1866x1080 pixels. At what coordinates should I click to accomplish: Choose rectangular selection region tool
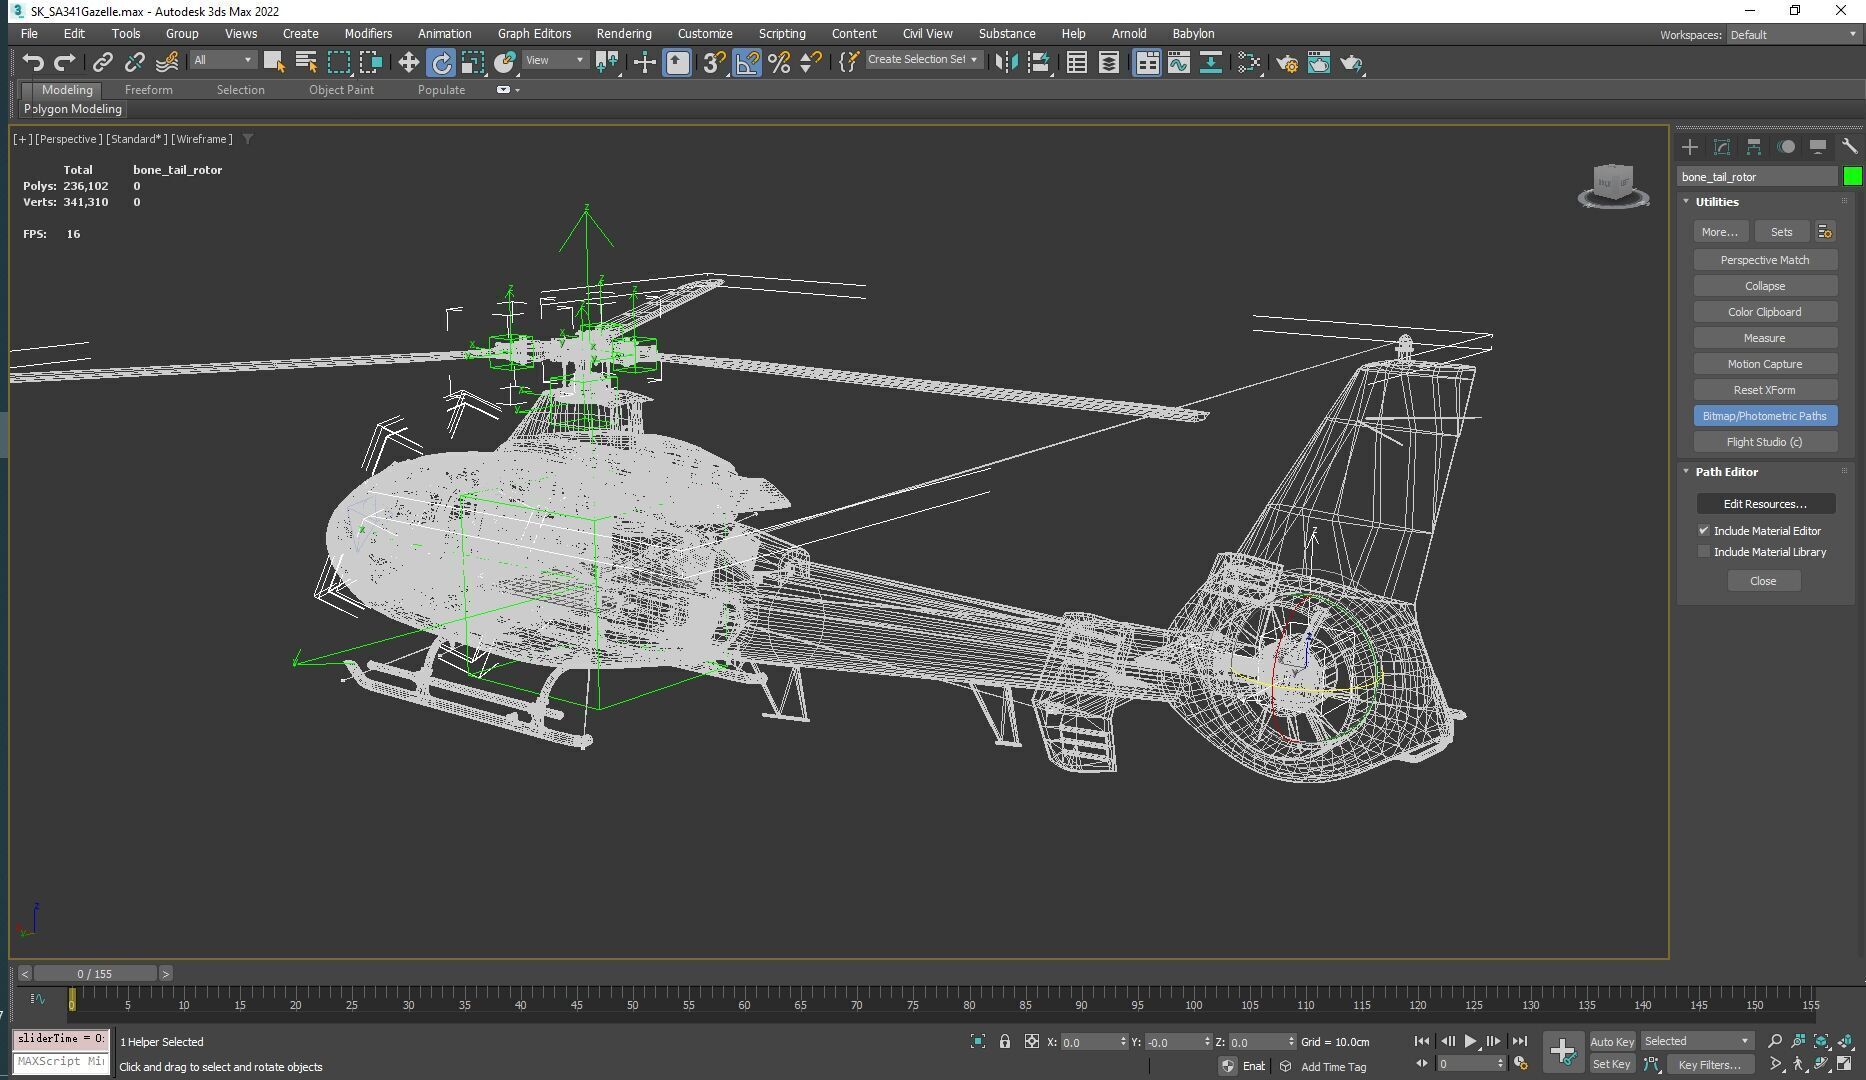point(339,62)
